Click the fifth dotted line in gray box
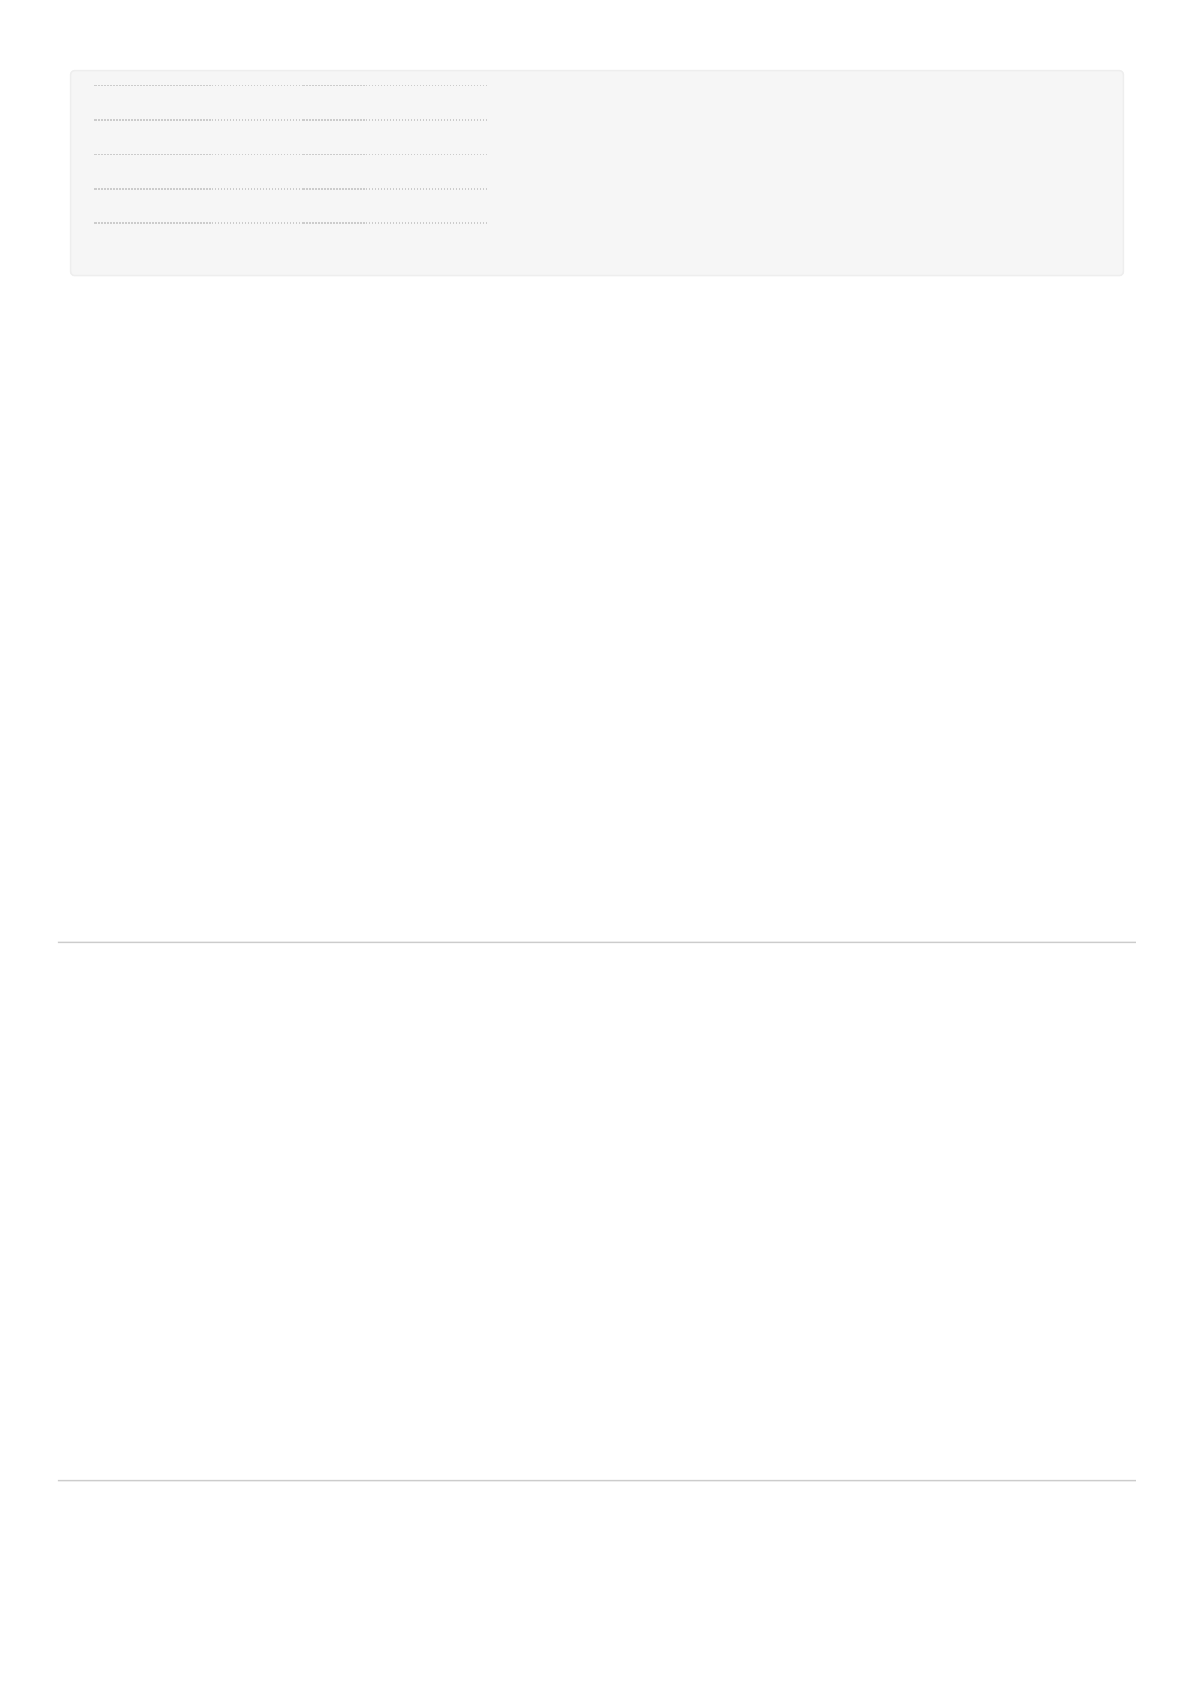Viewport: 1190px width, 1684px height. (290, 222)
